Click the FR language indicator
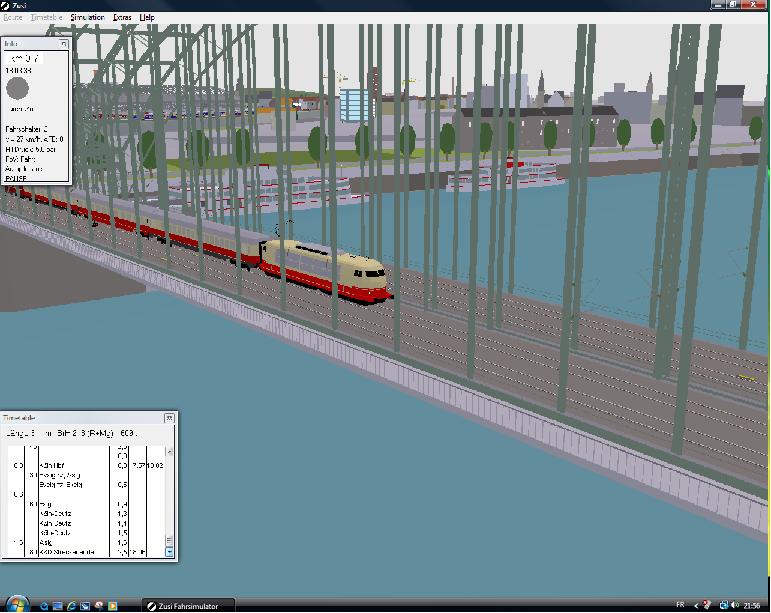This screenshot has width=771, height=613. 681,605
